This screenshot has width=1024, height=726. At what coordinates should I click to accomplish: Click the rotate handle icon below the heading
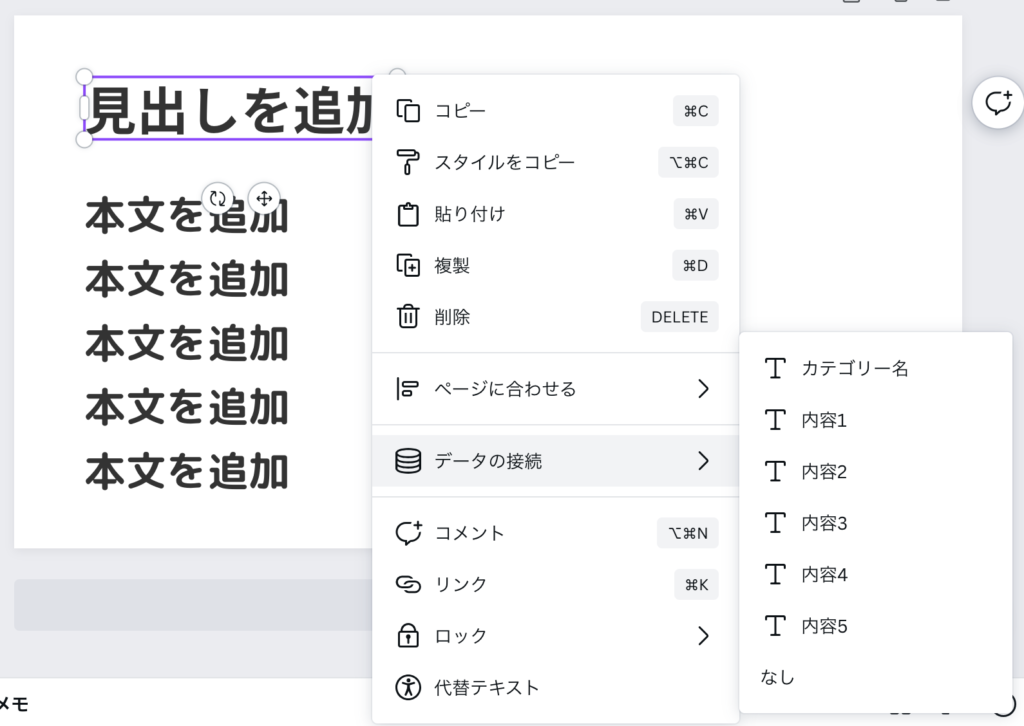click(x=218, y=198)
